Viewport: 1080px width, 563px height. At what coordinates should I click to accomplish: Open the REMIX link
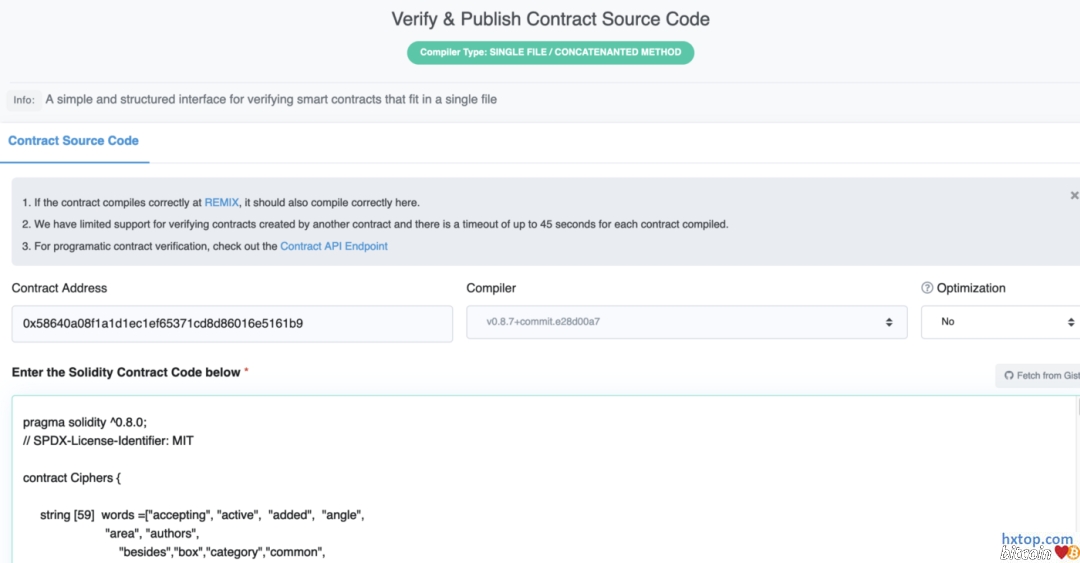222,202
